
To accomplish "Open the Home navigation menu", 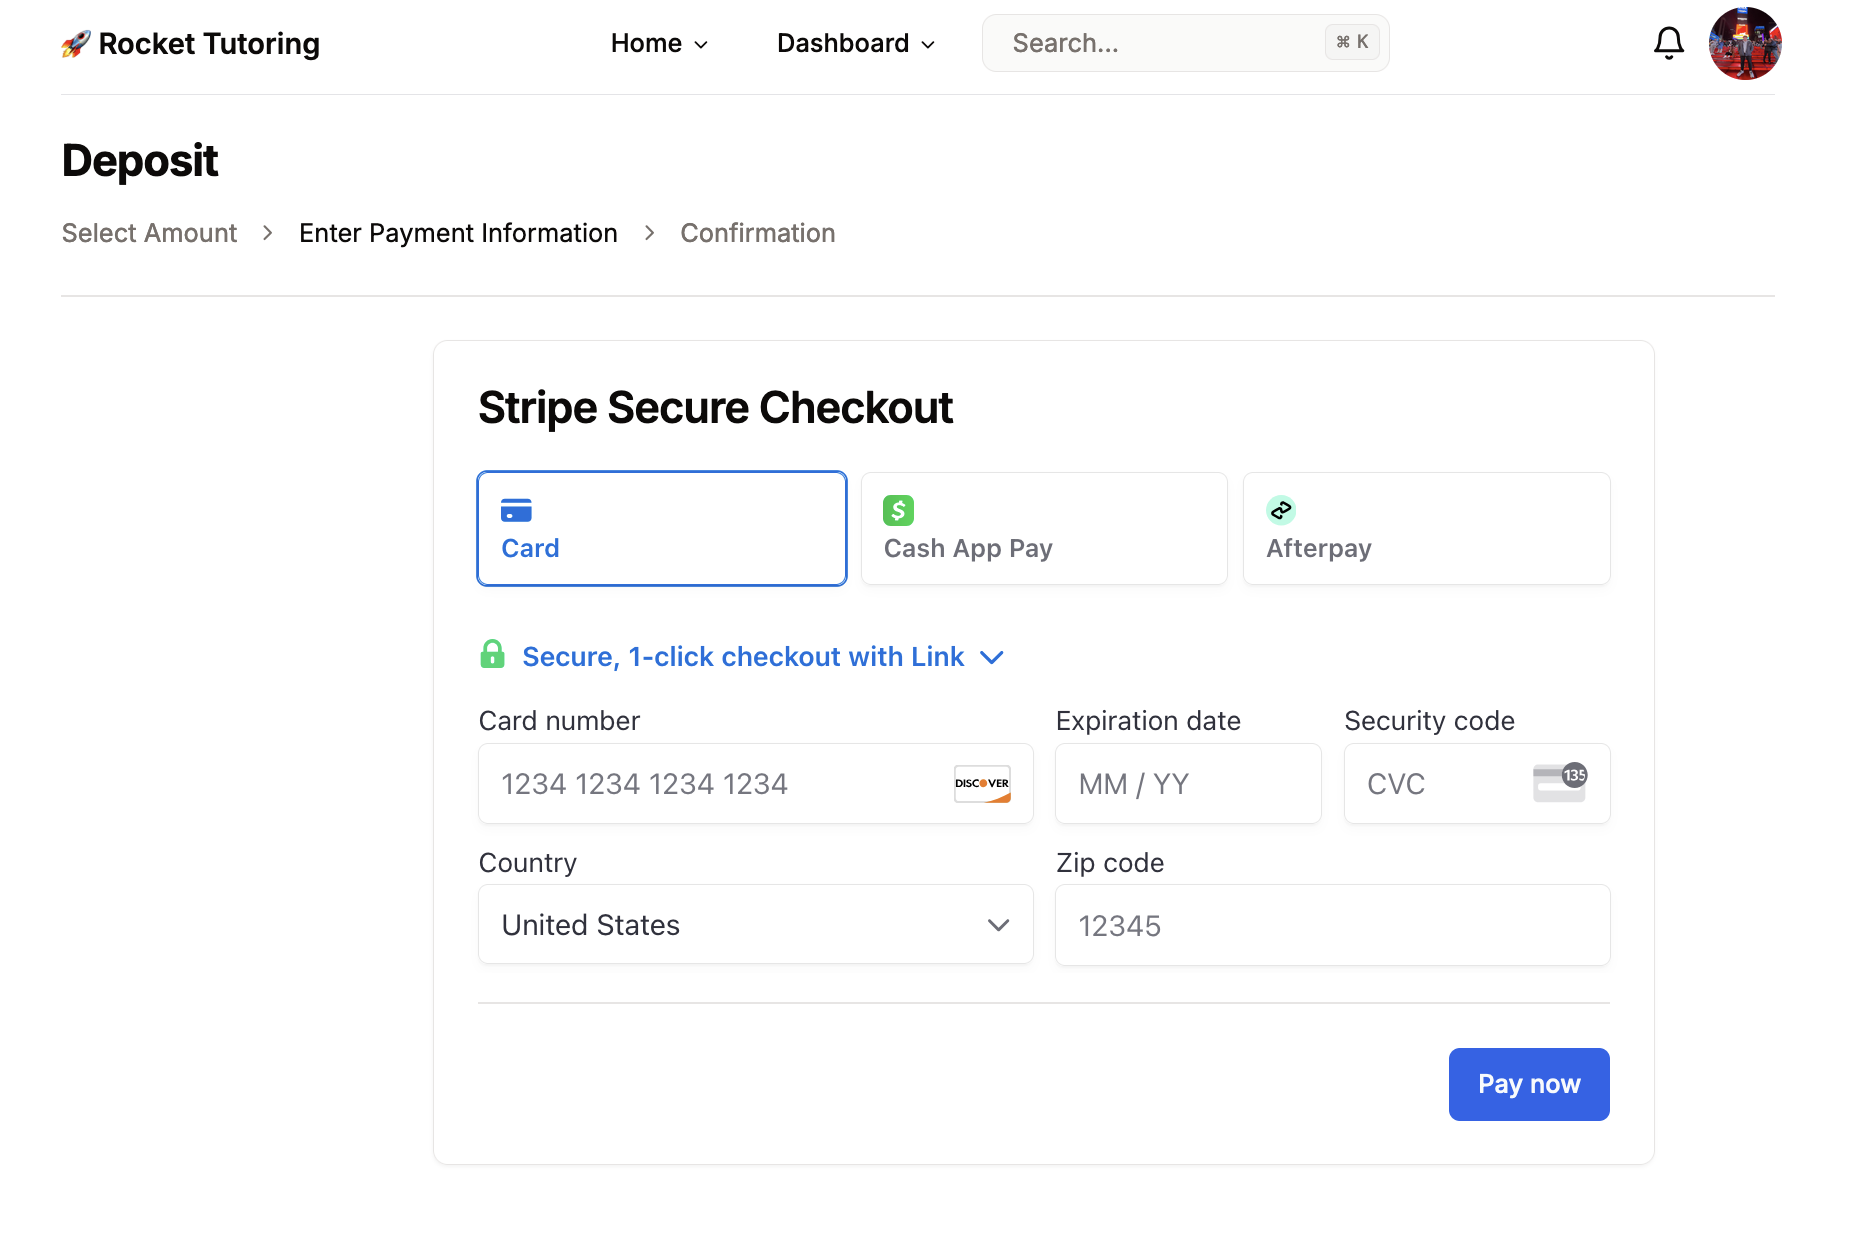I will click(x=658, y=43).
